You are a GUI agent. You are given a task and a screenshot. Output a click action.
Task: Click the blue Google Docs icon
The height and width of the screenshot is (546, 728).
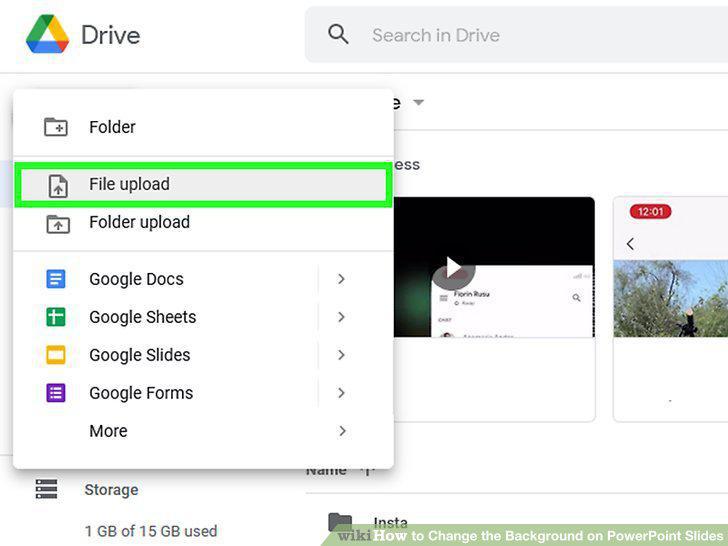coord(56,279)
